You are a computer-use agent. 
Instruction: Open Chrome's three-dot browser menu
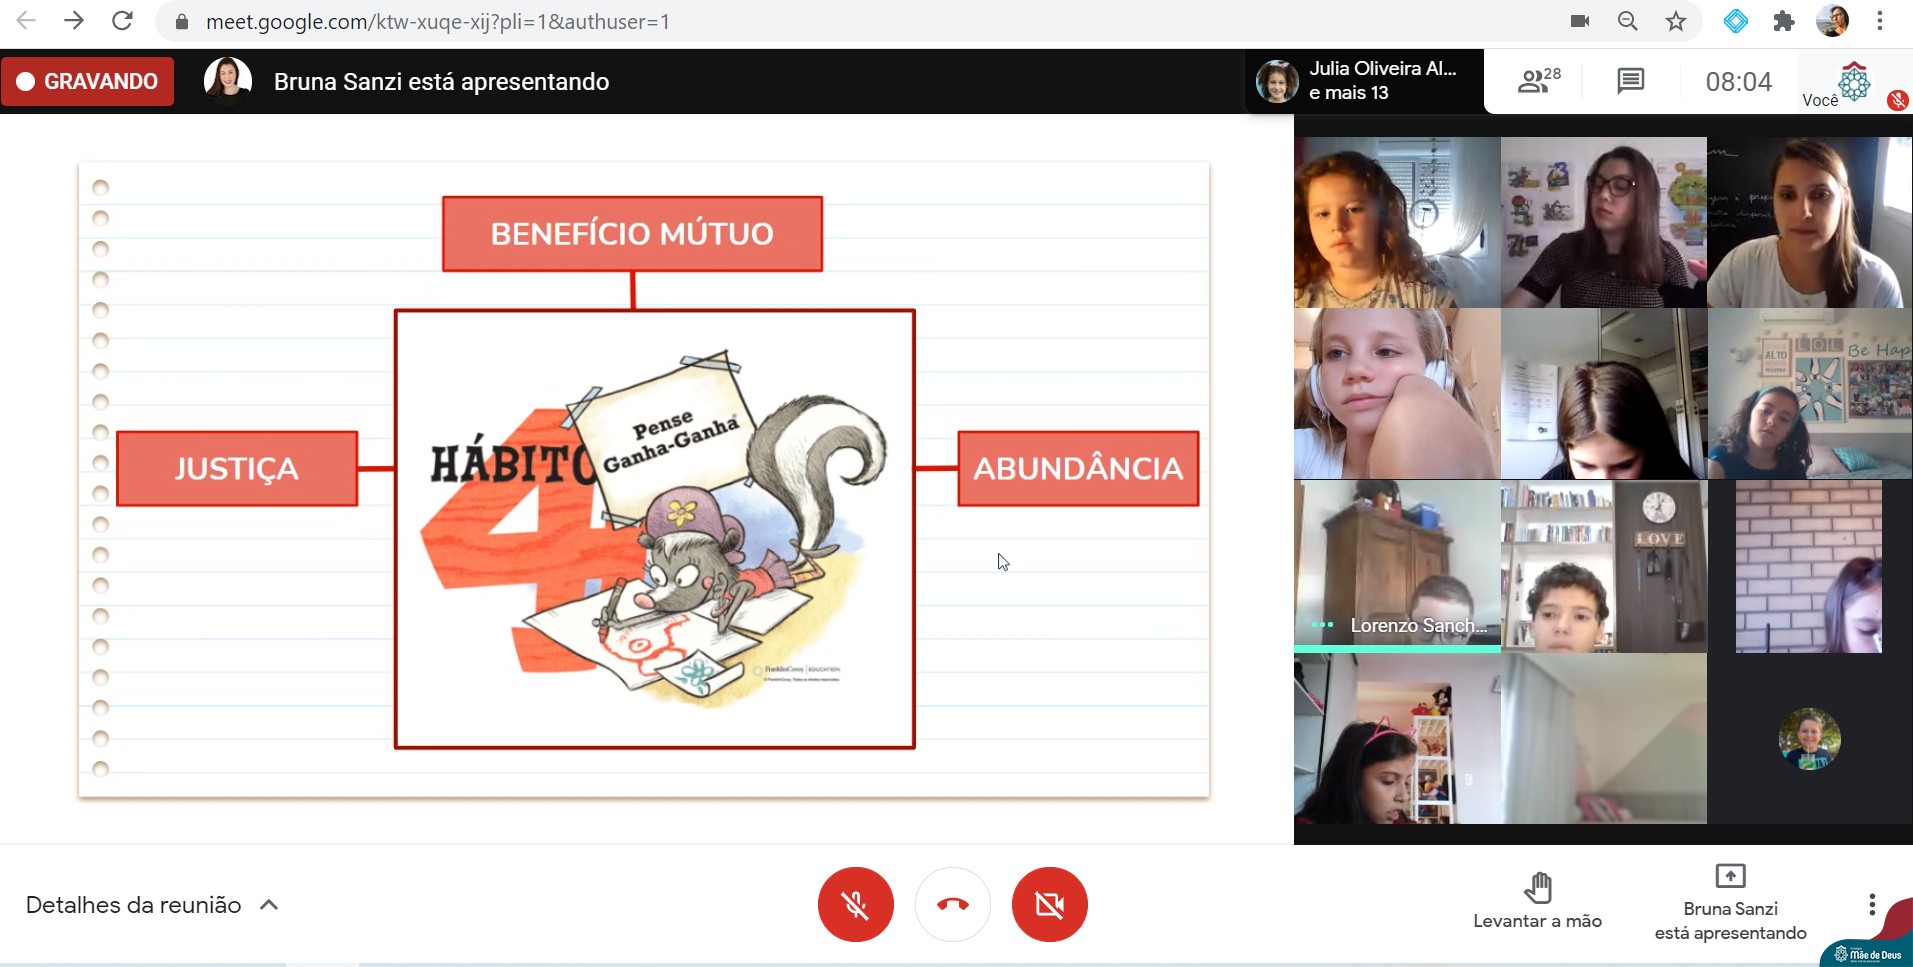(x=1880, y=21)
